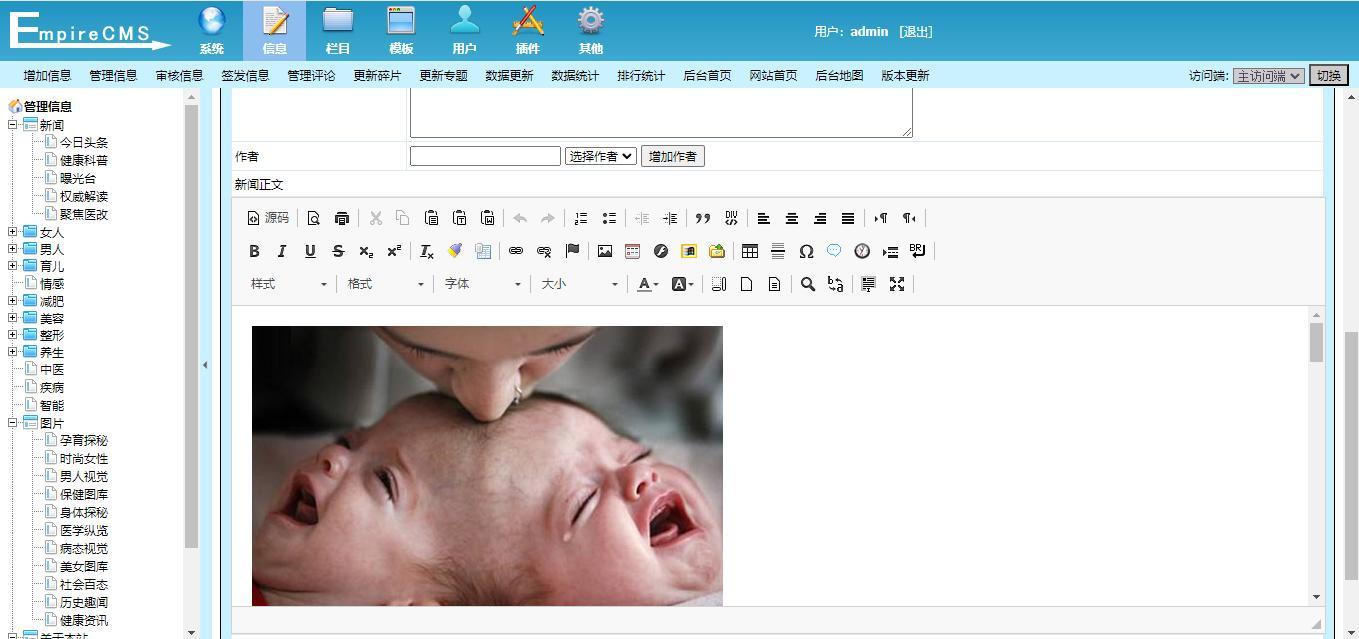Click the paste clipboard icon
The image size is (1359, 639).
coord(431,218)
